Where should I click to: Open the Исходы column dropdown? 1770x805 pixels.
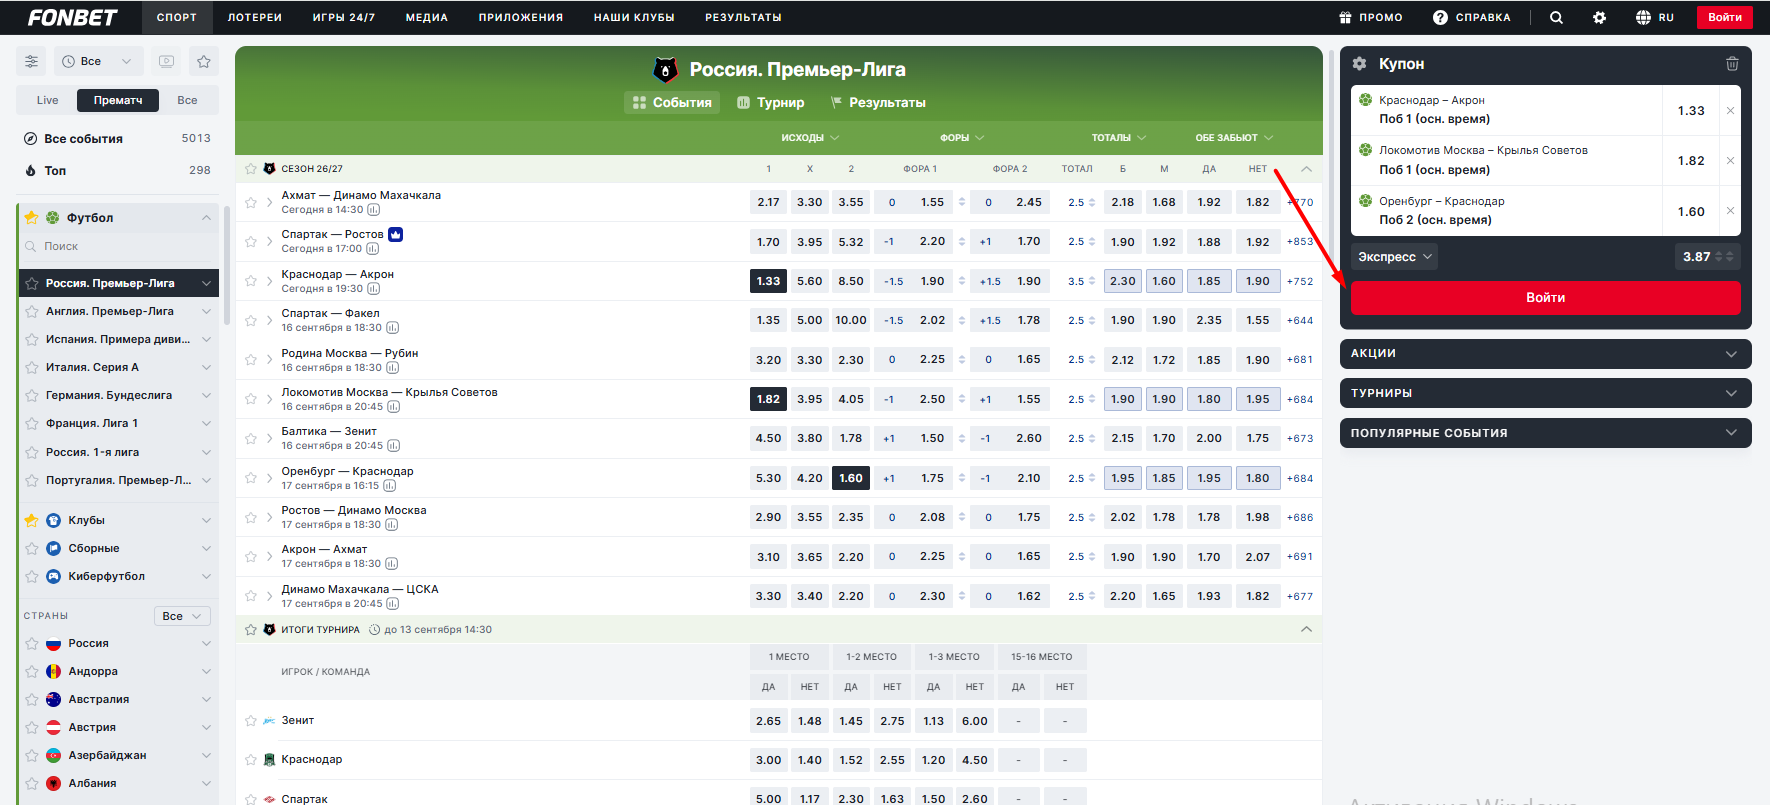(810, 138)
